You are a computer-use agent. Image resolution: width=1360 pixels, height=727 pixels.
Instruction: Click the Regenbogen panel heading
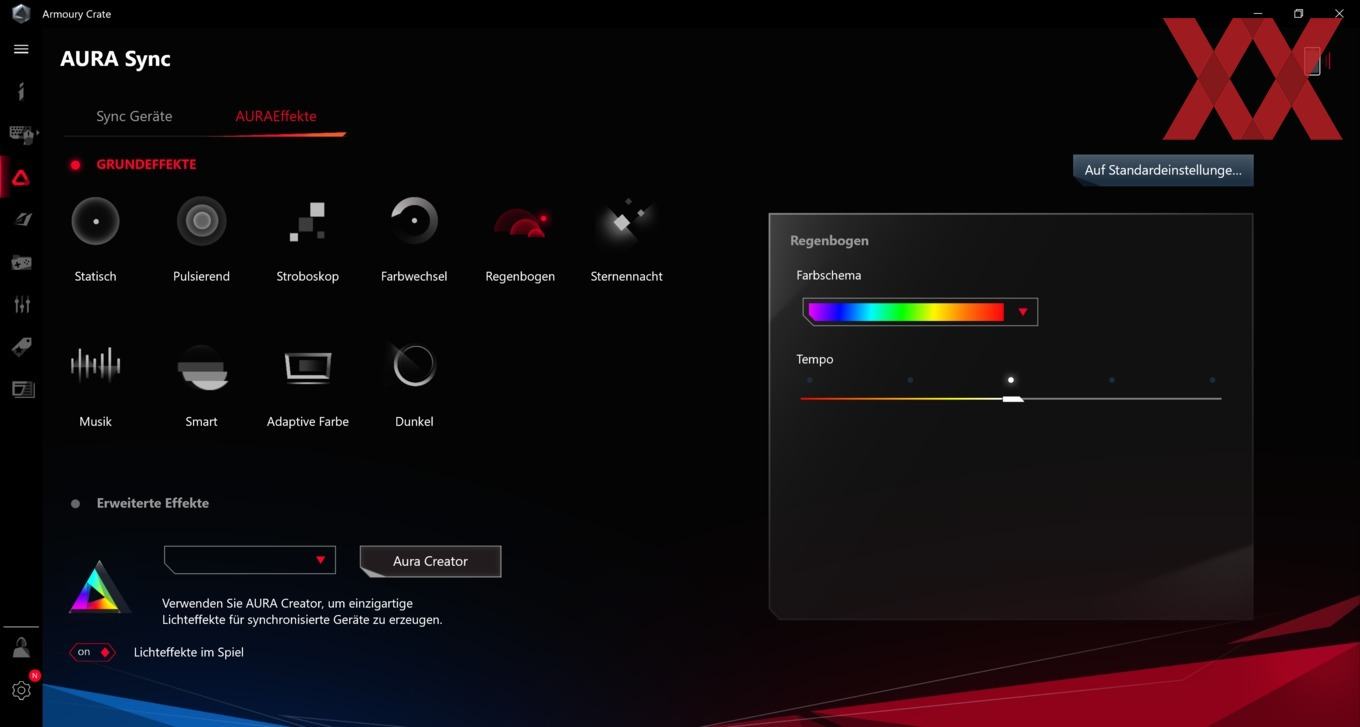(x=829, y=241)
